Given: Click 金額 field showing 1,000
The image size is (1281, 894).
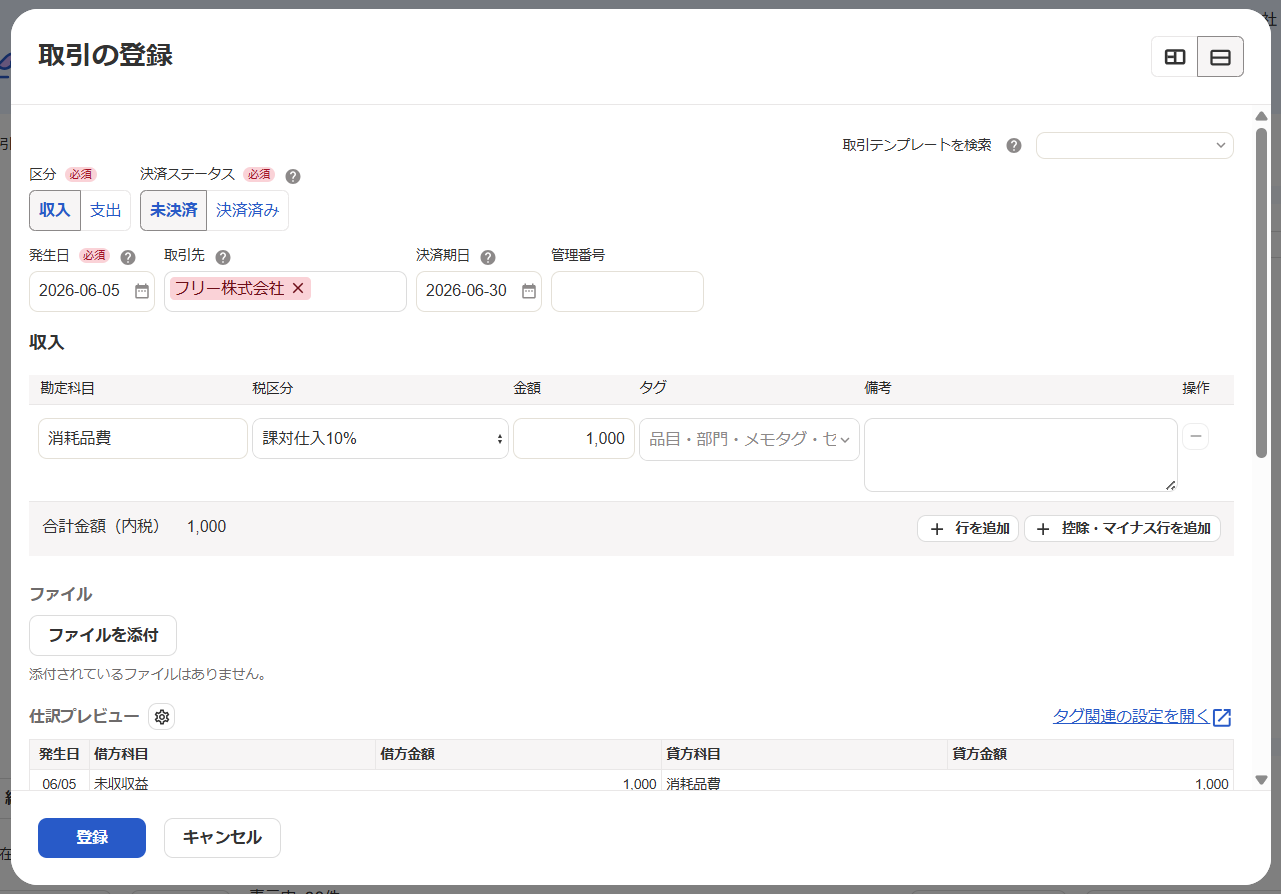Looking at the screenshot, I should click(x=574, y=438).
